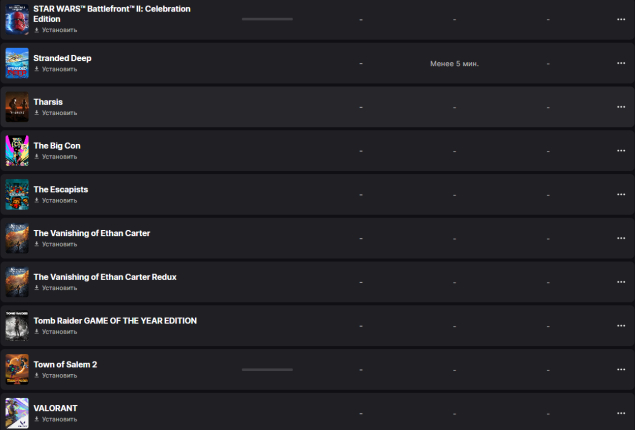Open three-dot menu for Tomb Raider row

point(621,325)
